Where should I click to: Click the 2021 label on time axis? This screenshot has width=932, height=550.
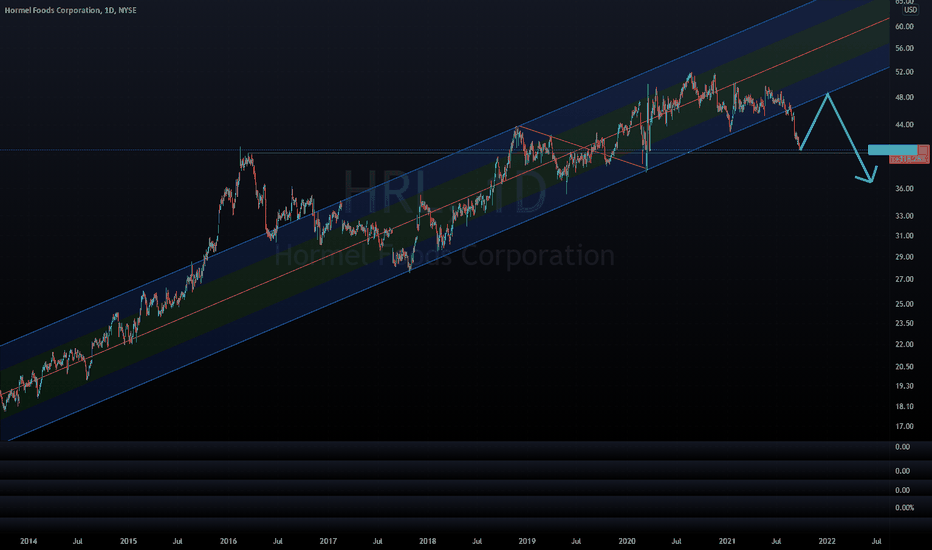[x=727, y=541]
